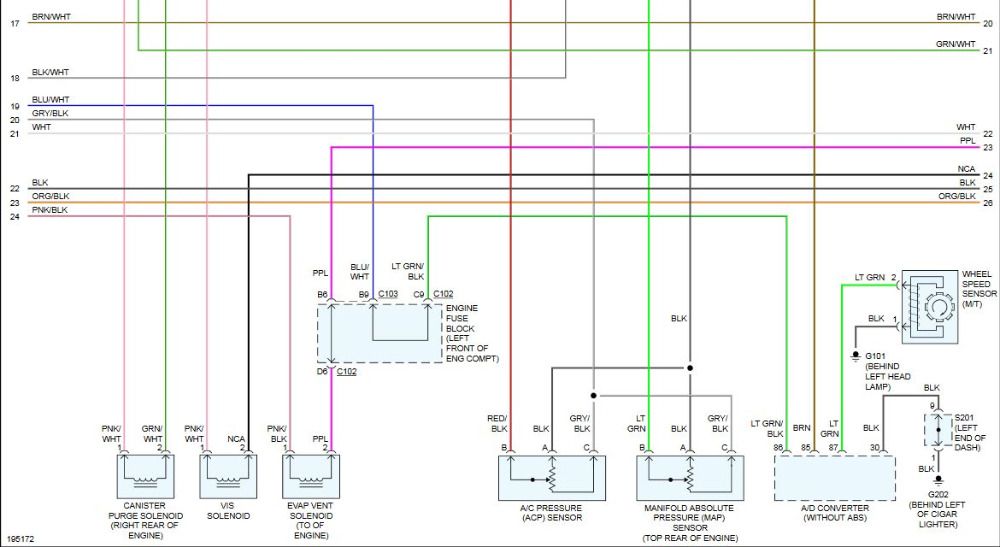Click the G101 ground symbol
Screen dimensions: 1000x547
(855, 356)
